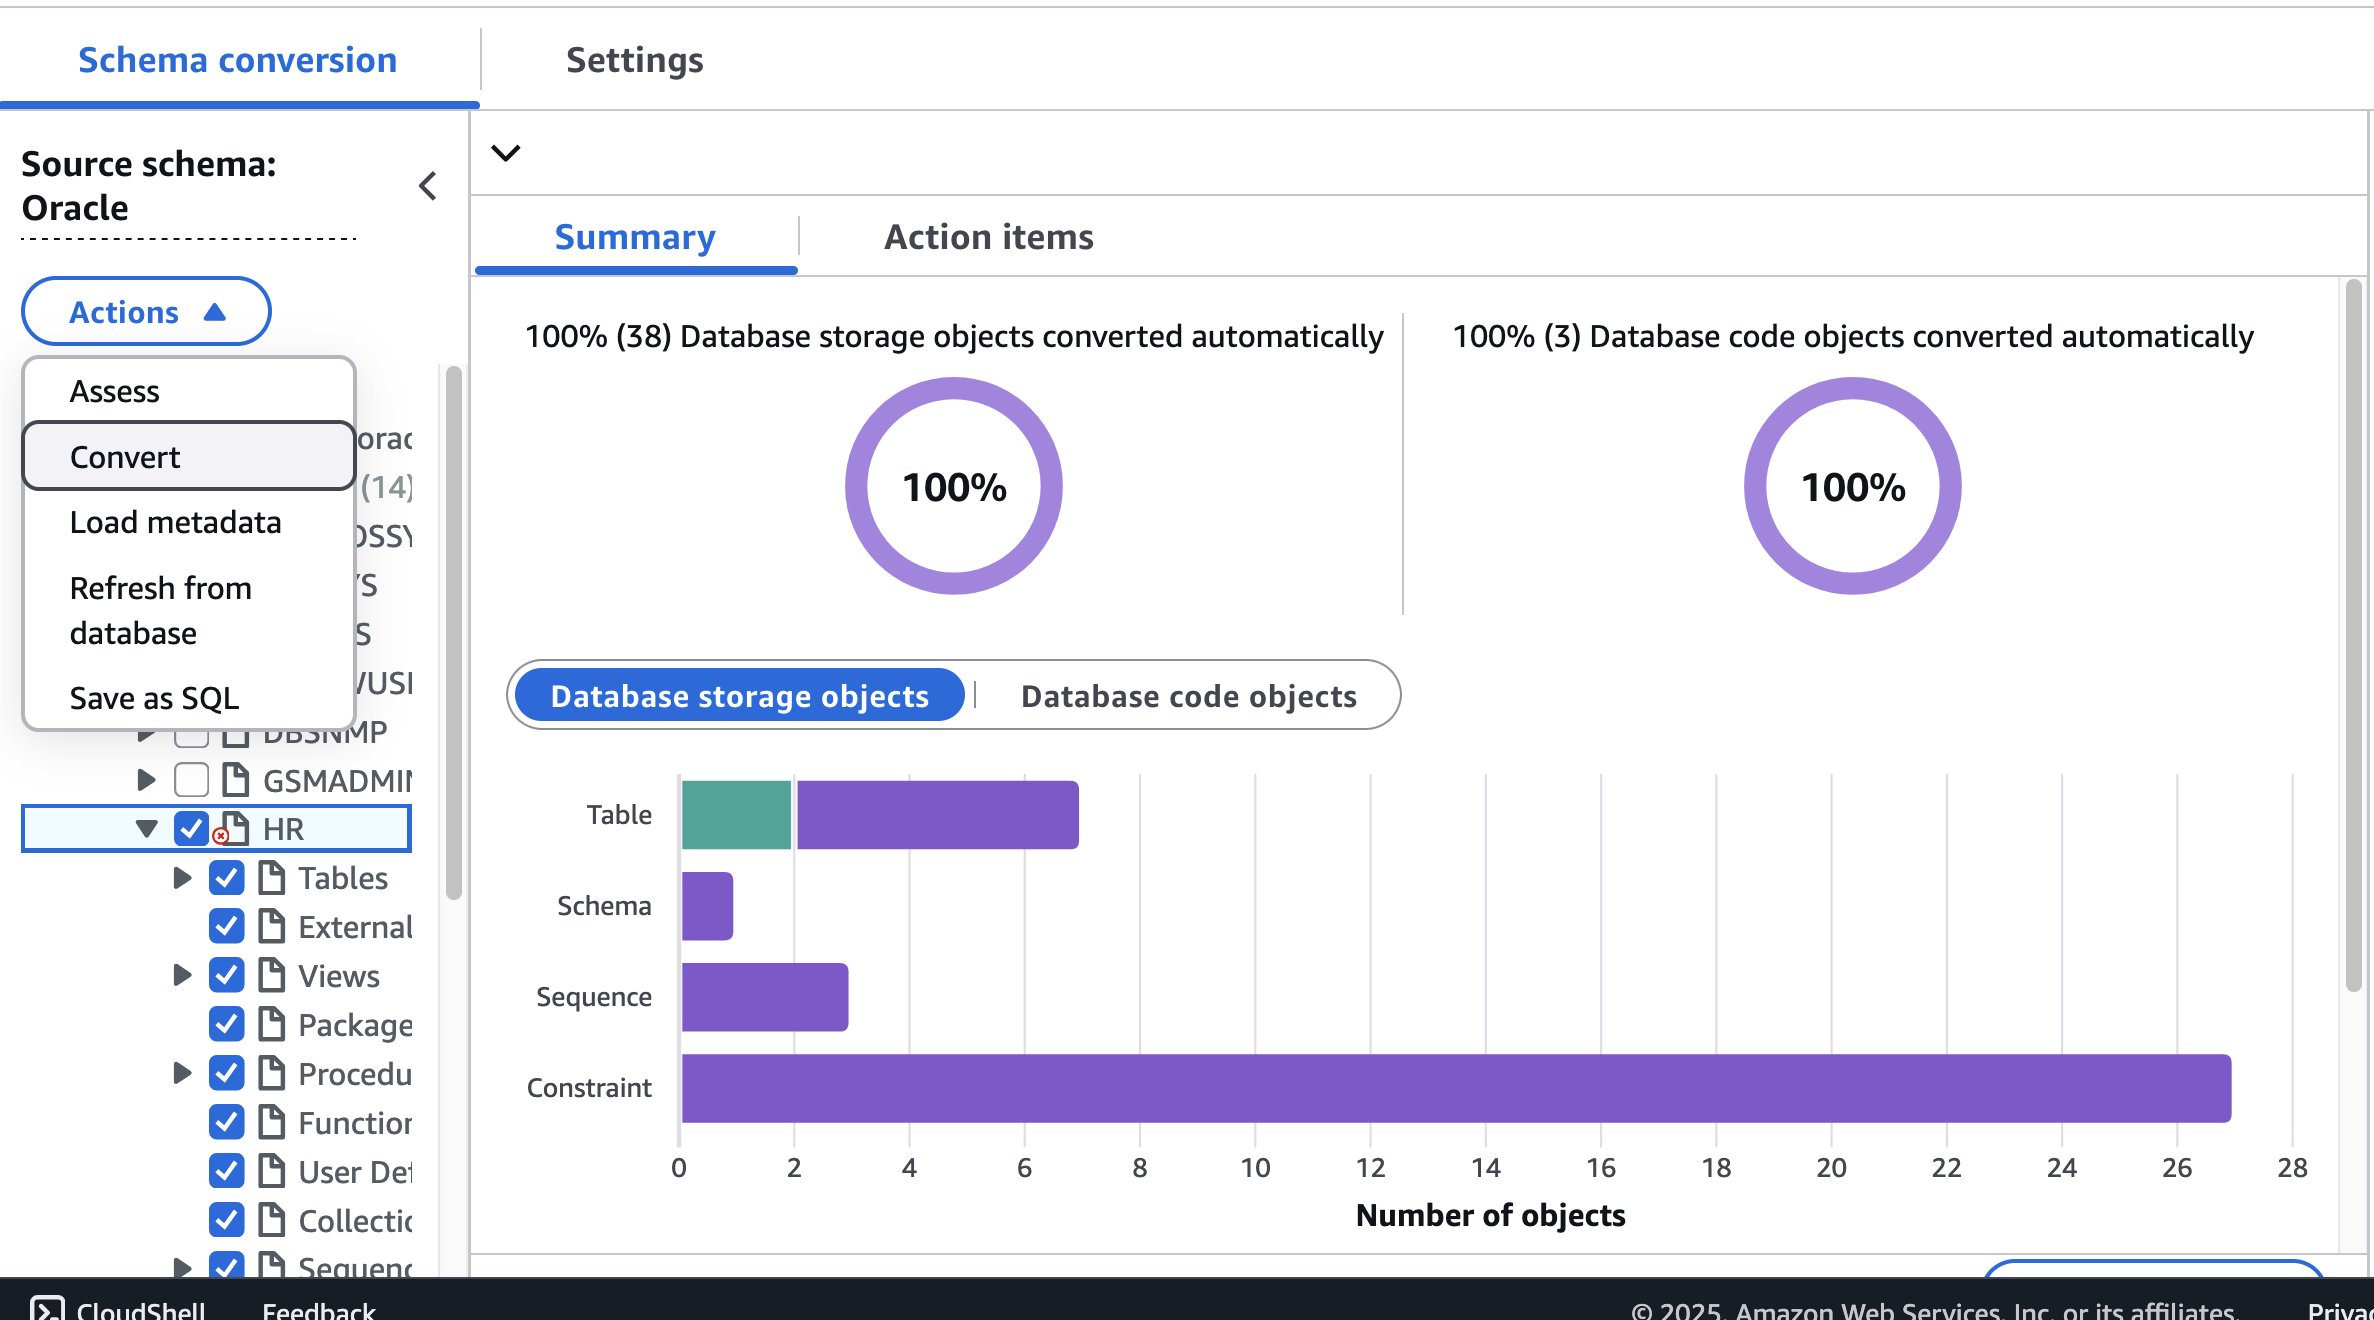Choose Assess from Actions menu
Screen dimensions: 2374x1320
coord(189,391)
